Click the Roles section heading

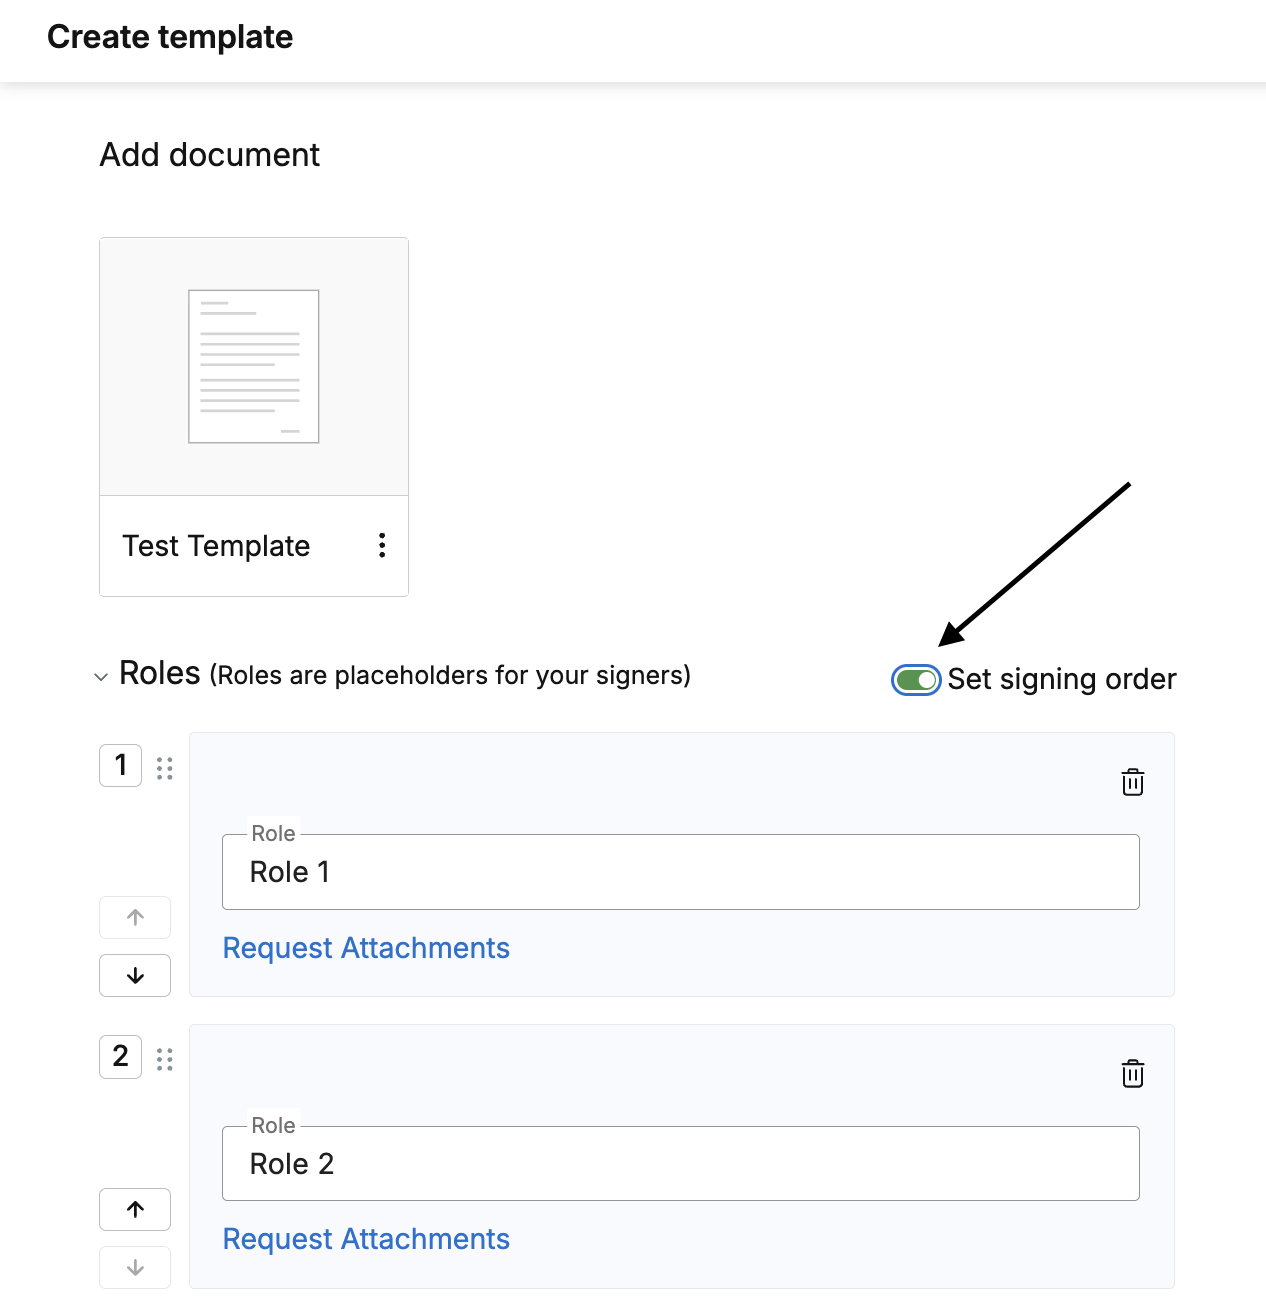tap(160, 673)
